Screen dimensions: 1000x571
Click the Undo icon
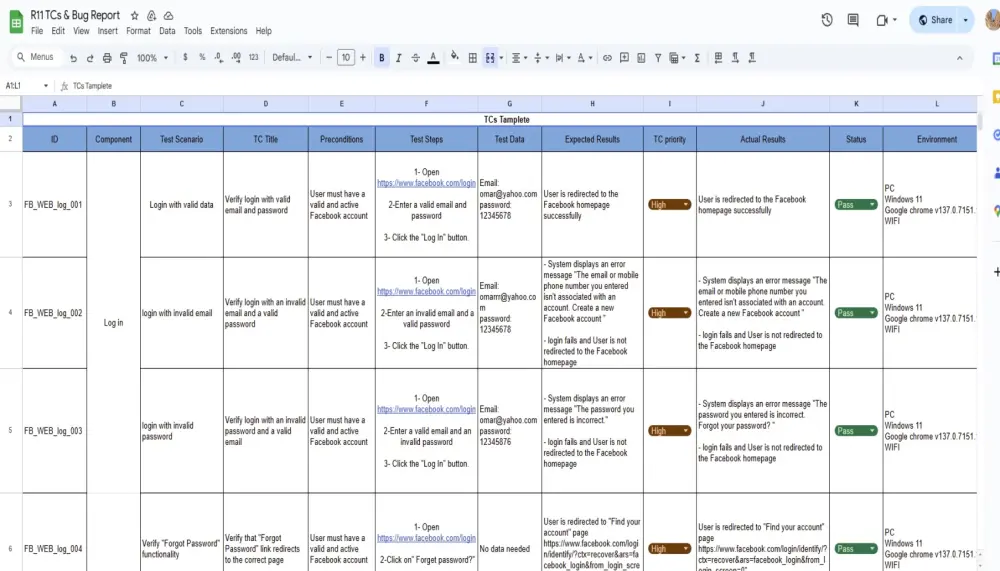tap(73, 58)
